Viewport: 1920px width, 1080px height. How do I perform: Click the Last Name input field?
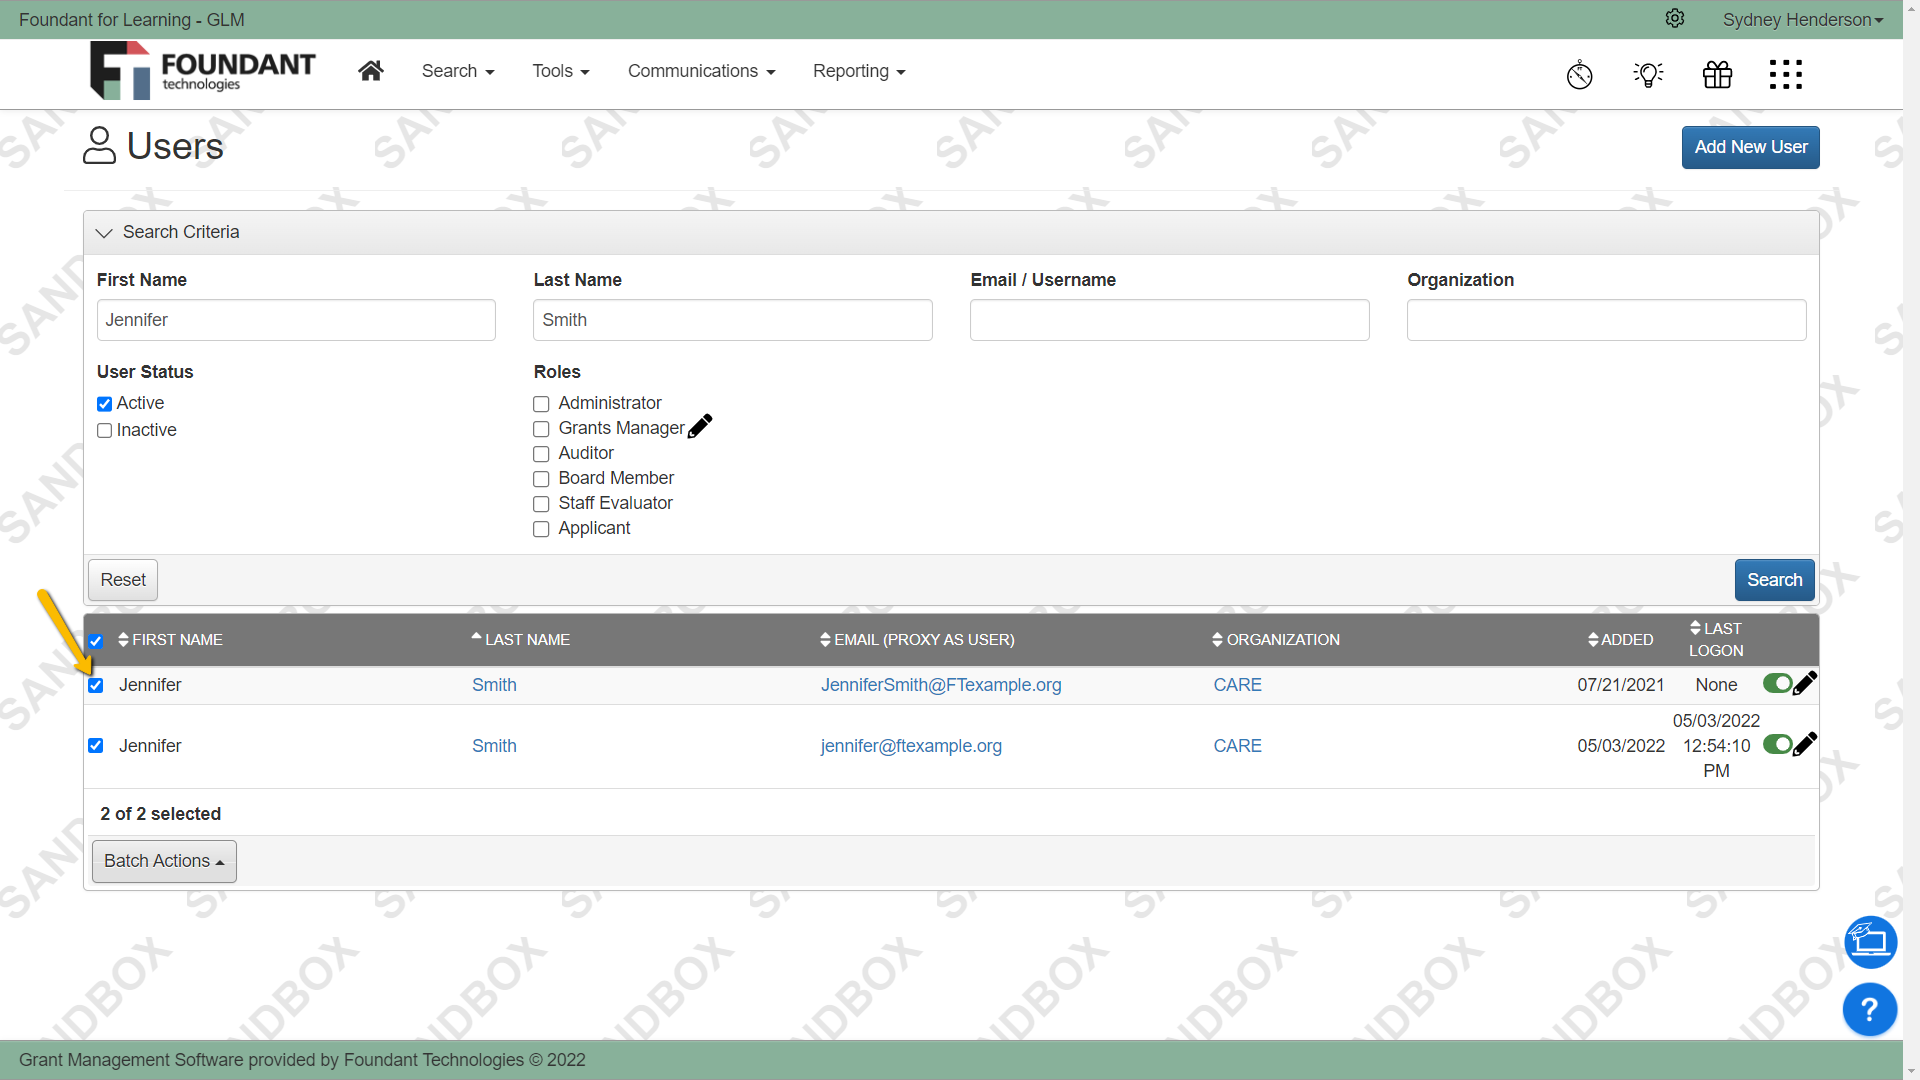733,320
